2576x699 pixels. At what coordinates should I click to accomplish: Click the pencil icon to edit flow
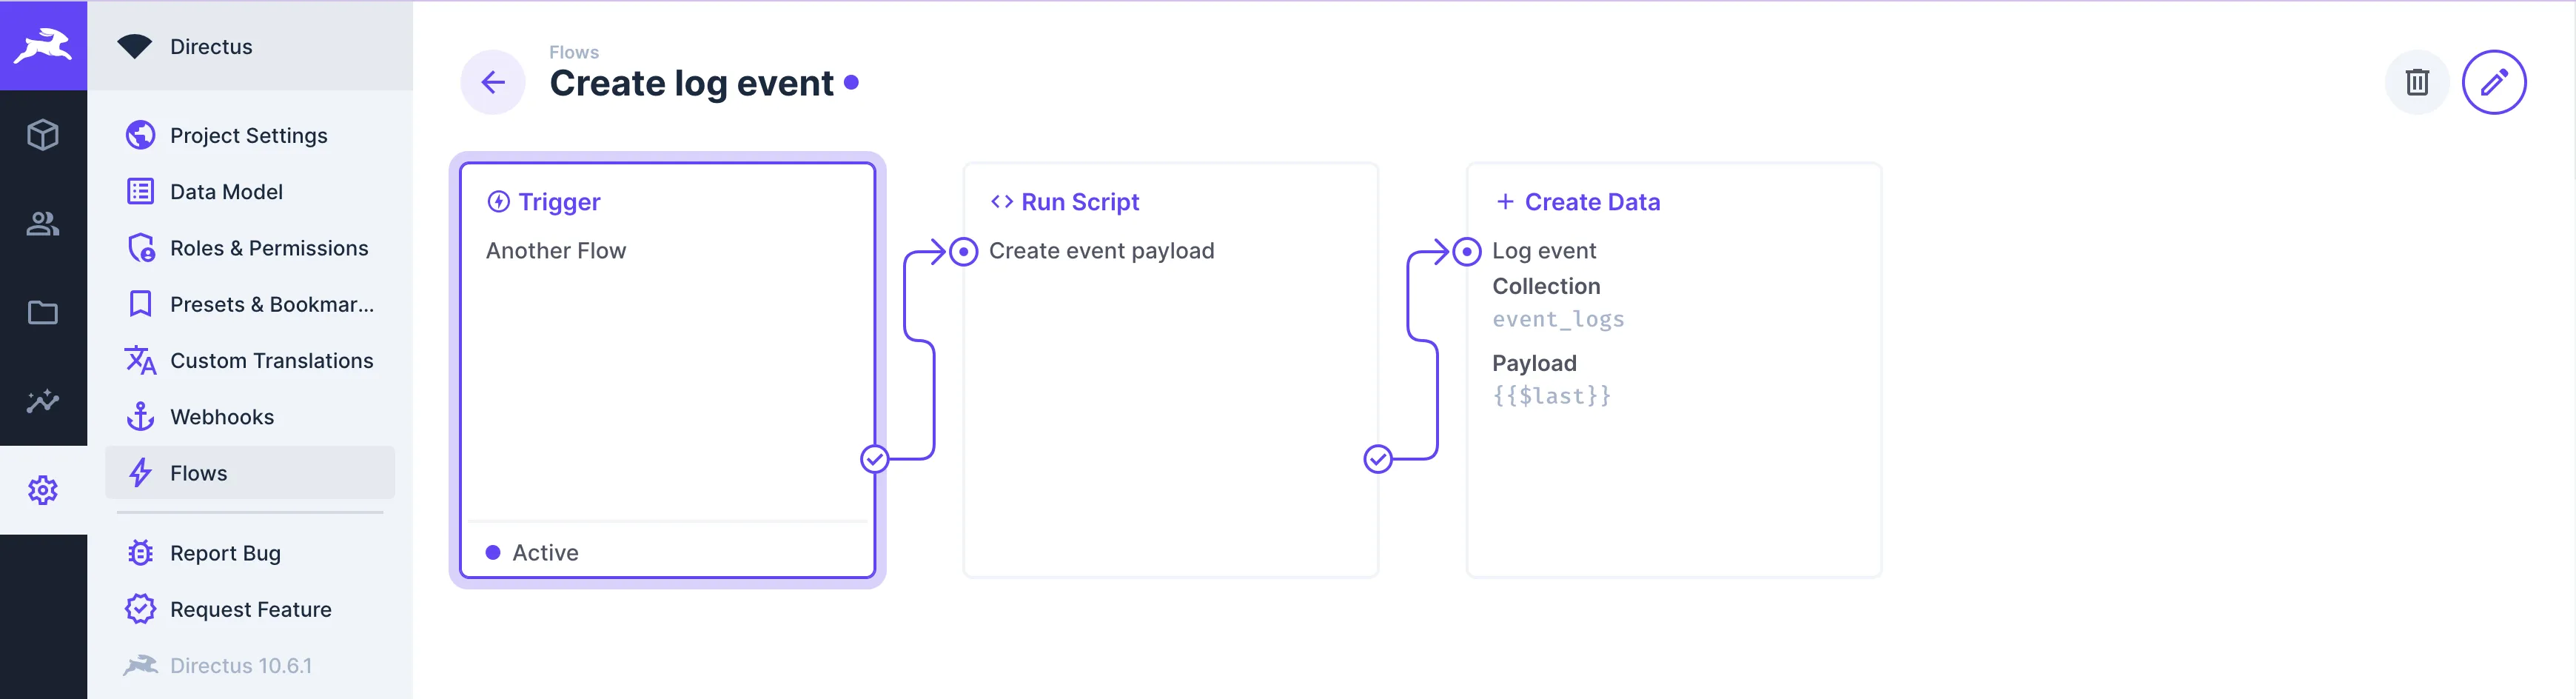coord(2494,82)
